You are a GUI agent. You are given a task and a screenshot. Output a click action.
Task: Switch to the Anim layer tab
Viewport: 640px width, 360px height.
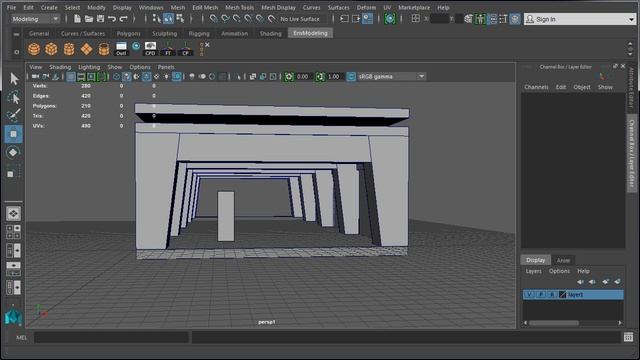click(563, 260)
